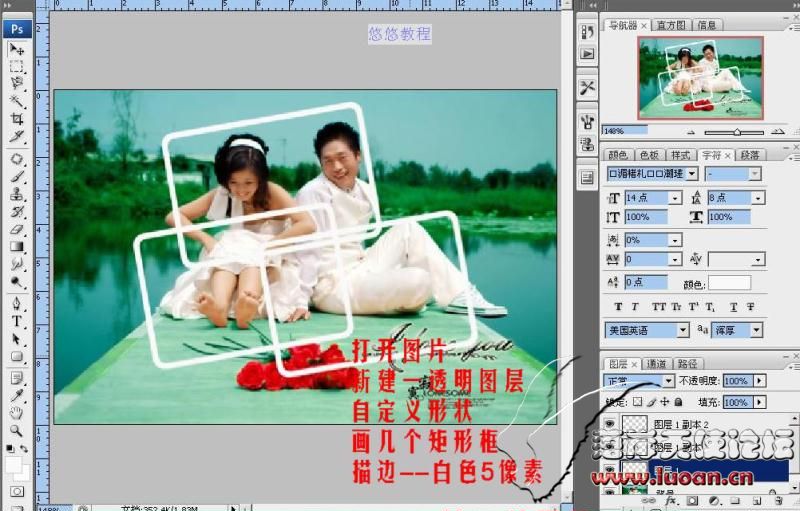This screenshot has height=511, width=800.
Task: Open the layer blend mode 正常 dropdown
Action: tap(668, 381)
